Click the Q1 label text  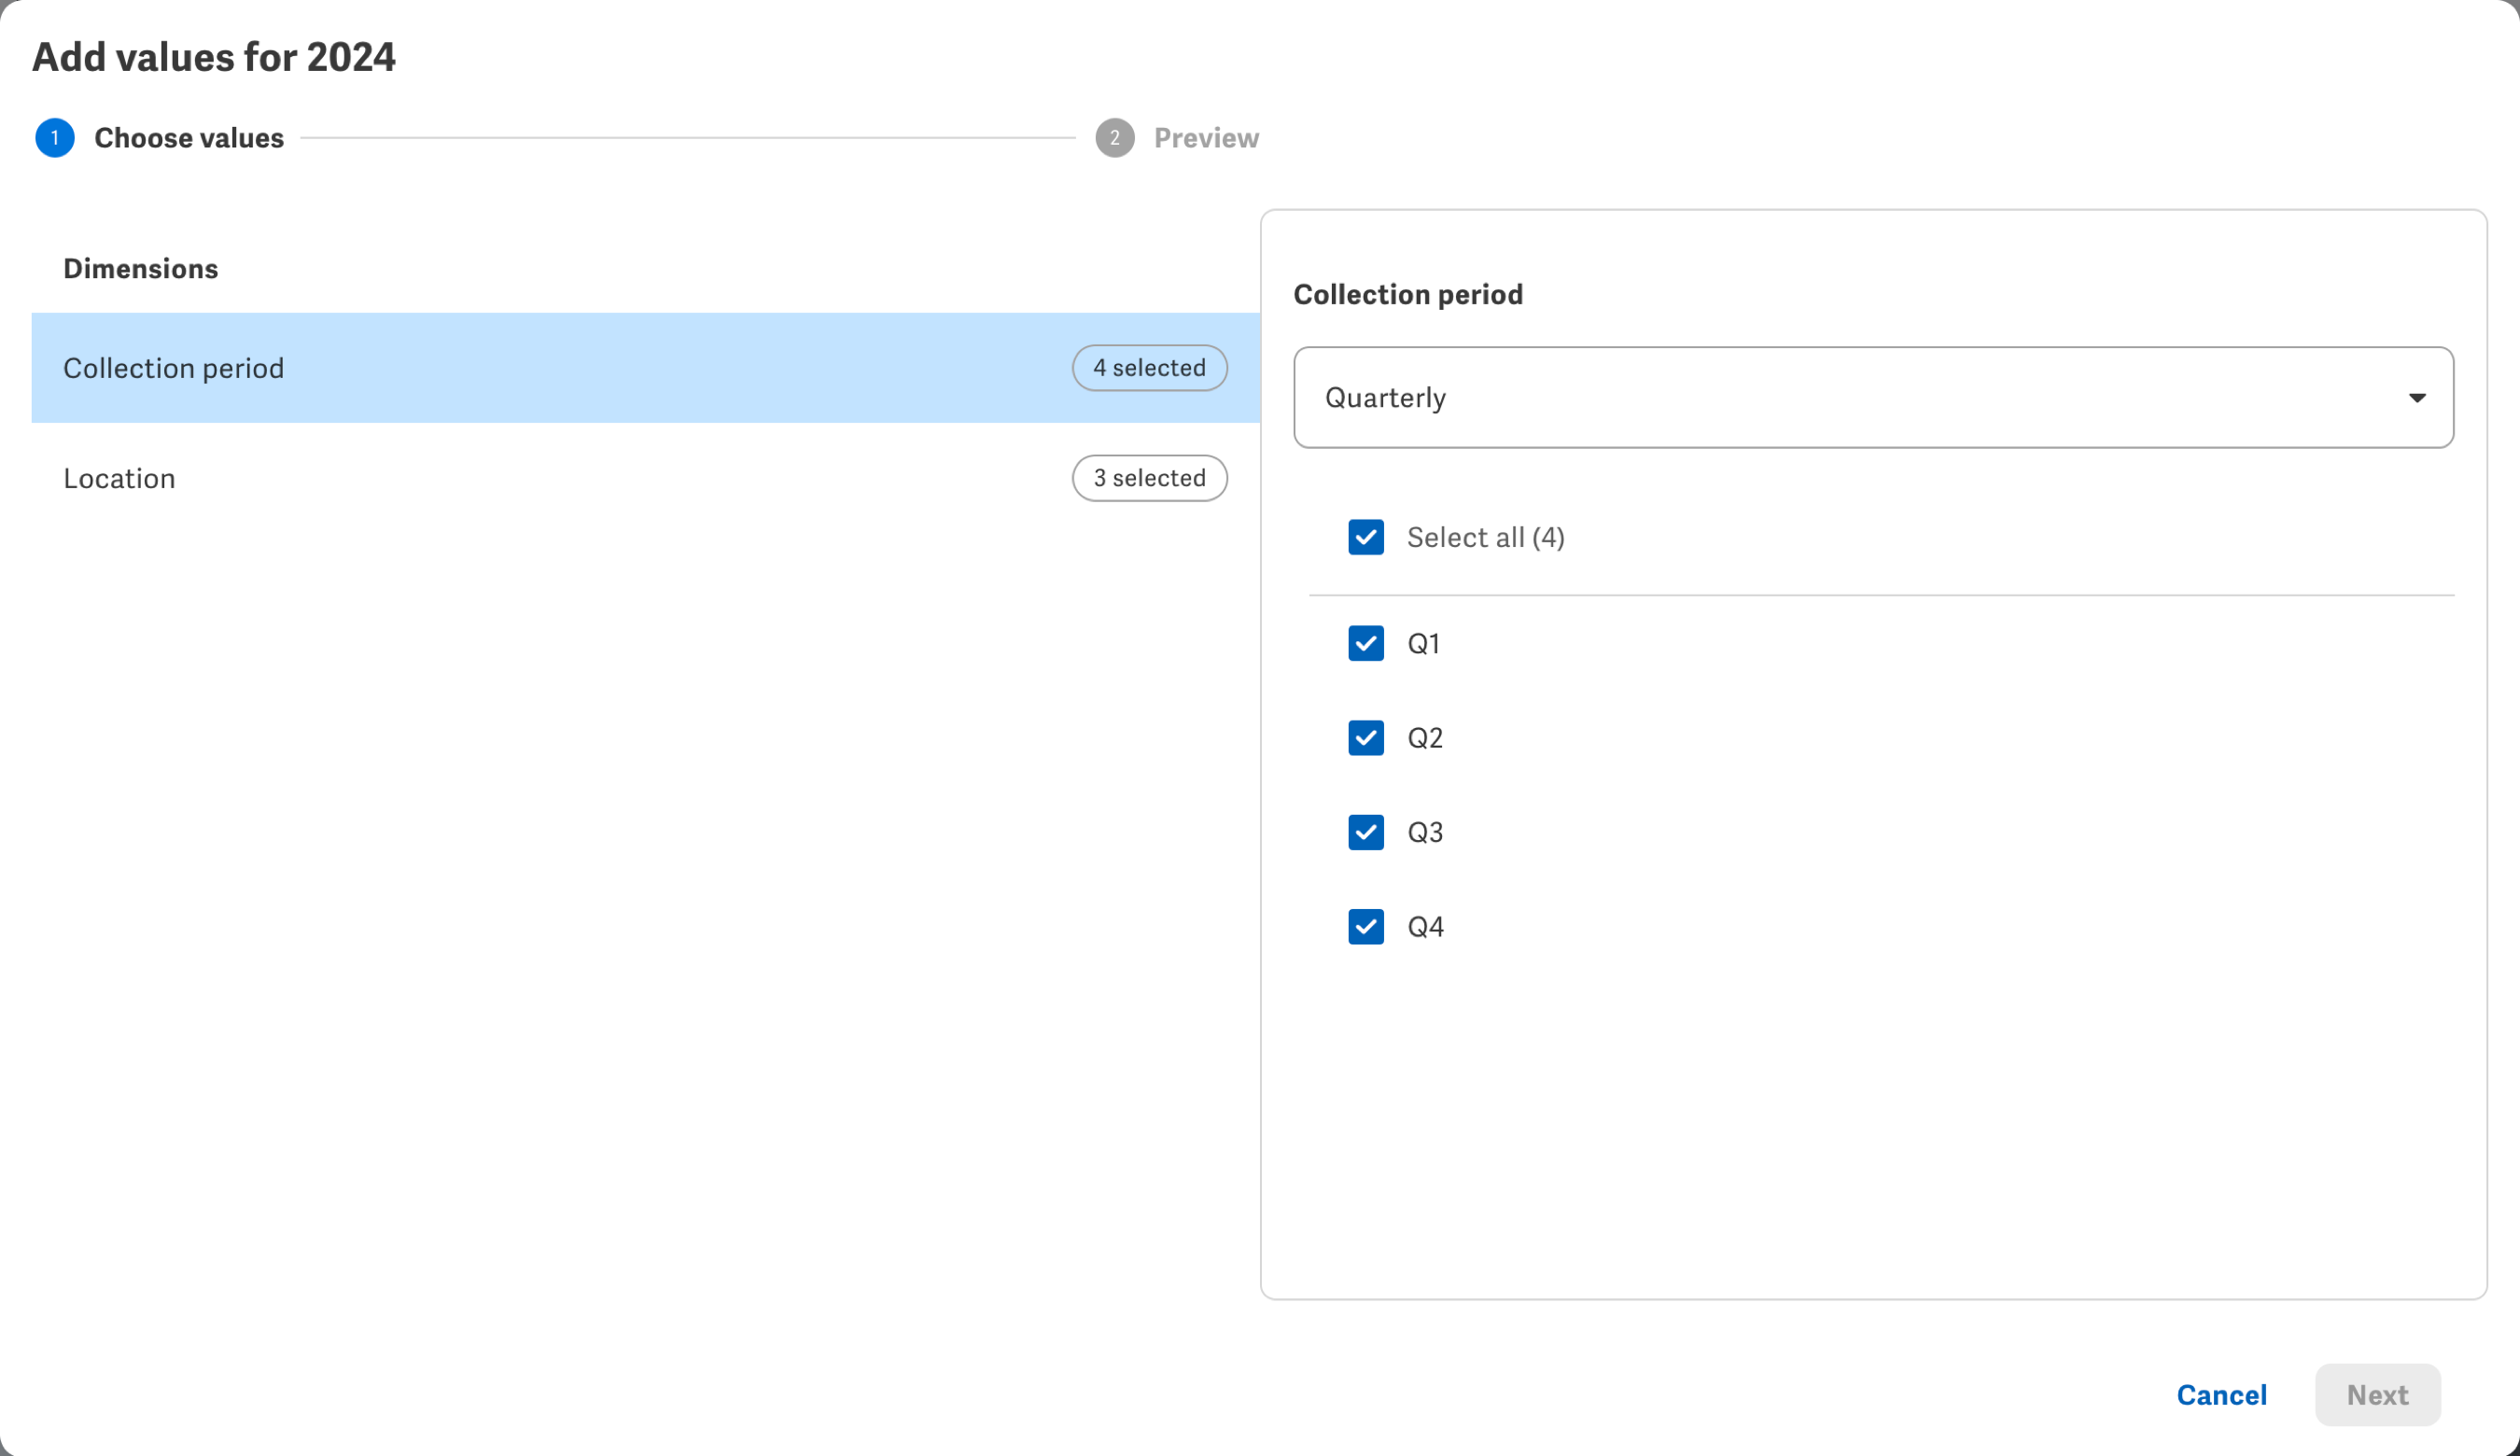click(x=1423, y=643)
